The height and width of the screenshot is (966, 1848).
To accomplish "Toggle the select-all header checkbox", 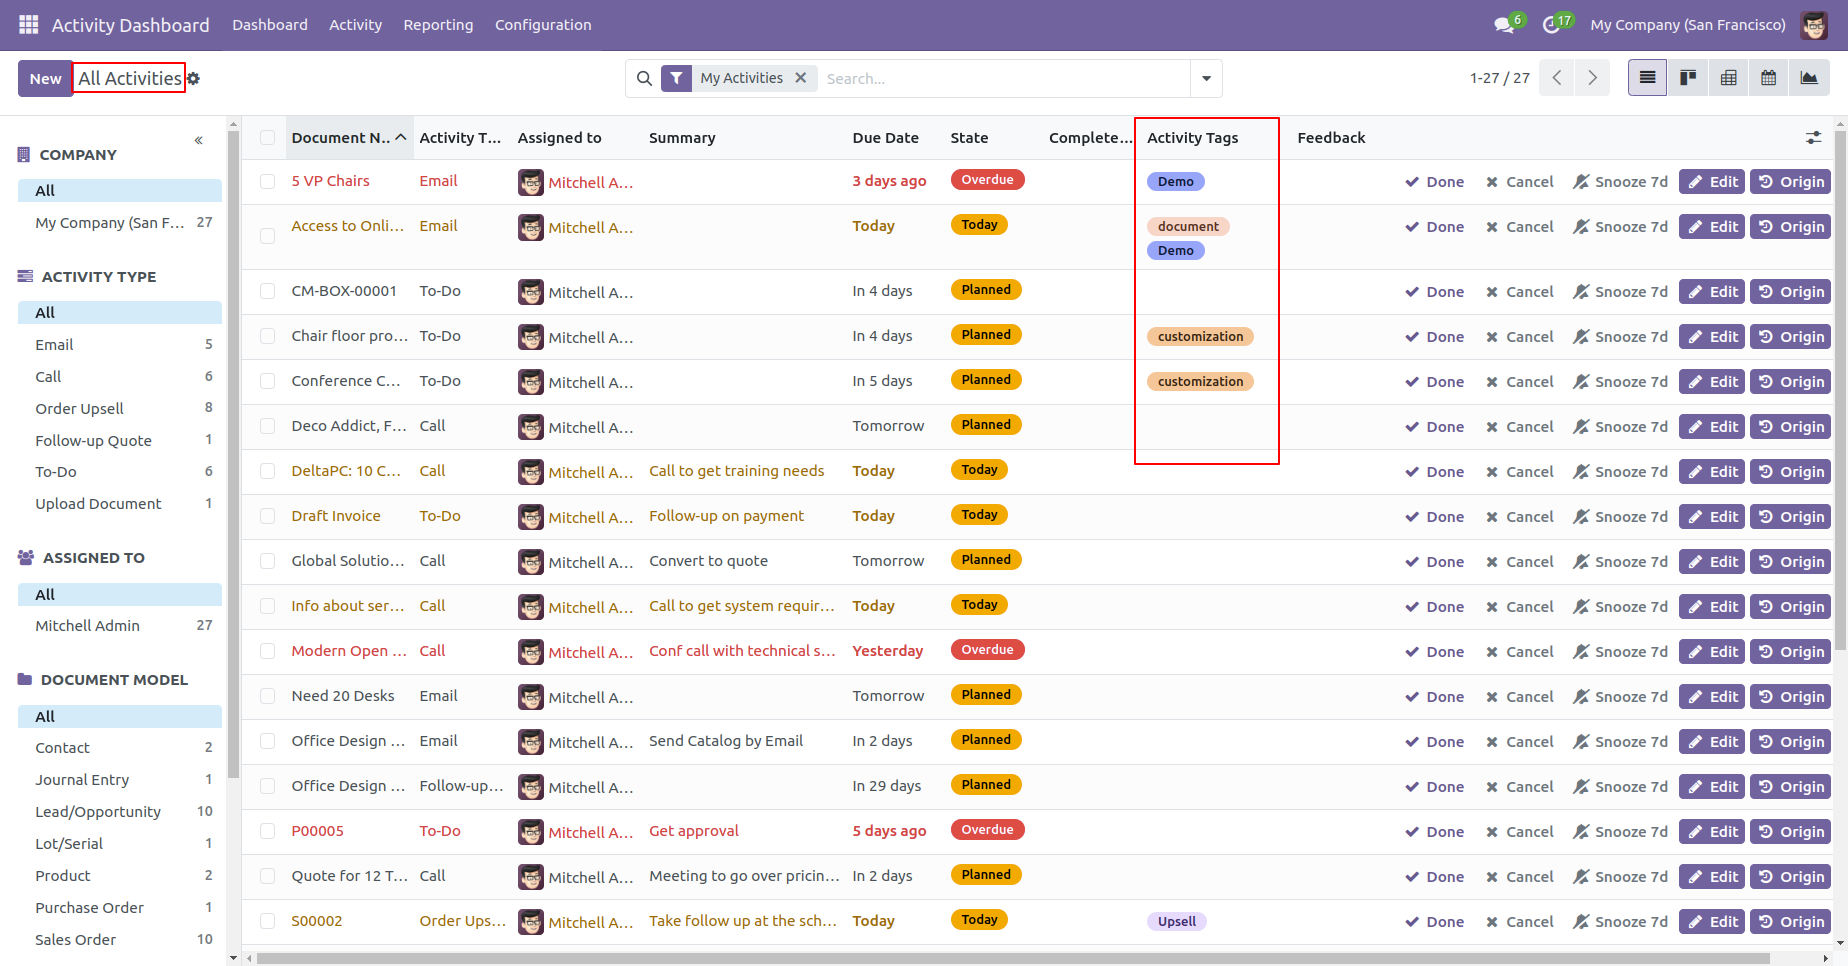I will (x=267, y=138).
